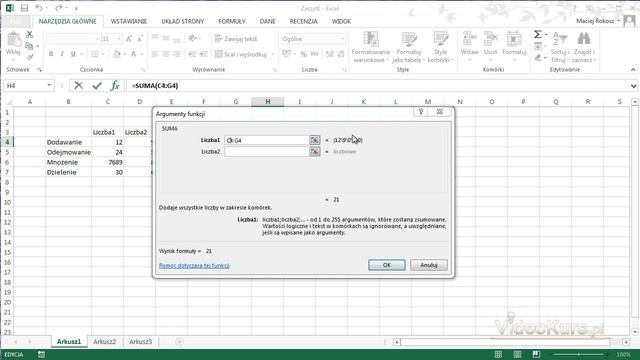Click Anuluj to cancel the dialog
Screen dimensions: 640x360
pos(429,265)
